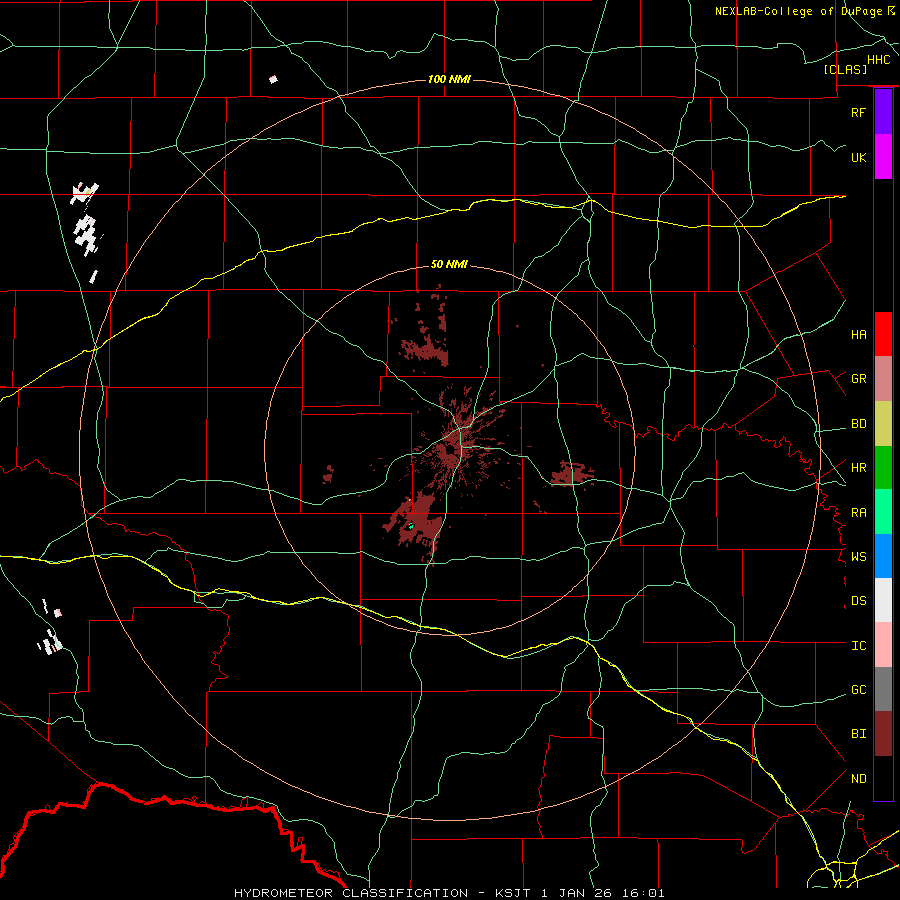This screenshot has width=900, height=900.
Task: Click the HA red legend swatch
Action: click(883, 334)
